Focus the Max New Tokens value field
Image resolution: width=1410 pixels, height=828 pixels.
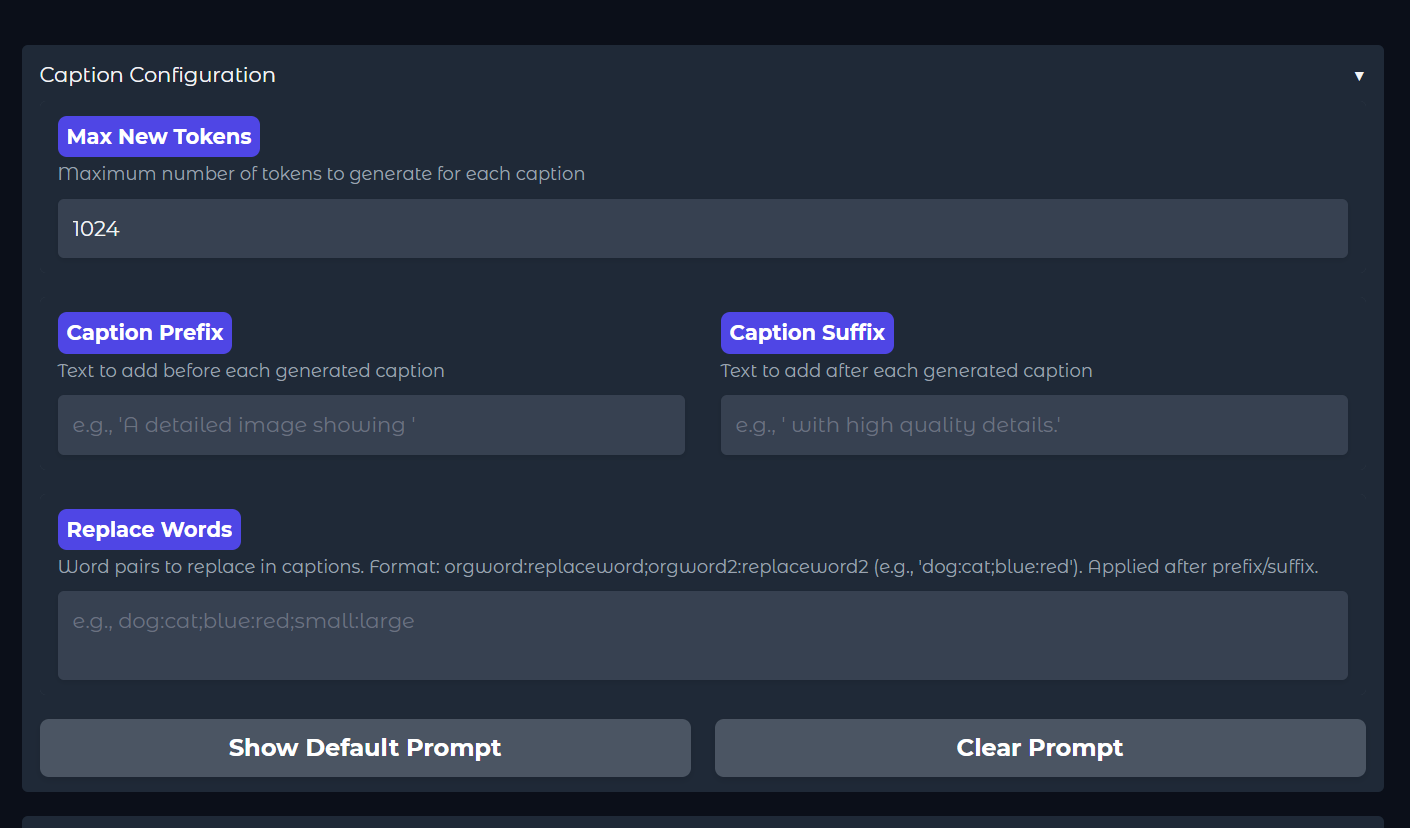pyautogui.click(x=703, y=228)
